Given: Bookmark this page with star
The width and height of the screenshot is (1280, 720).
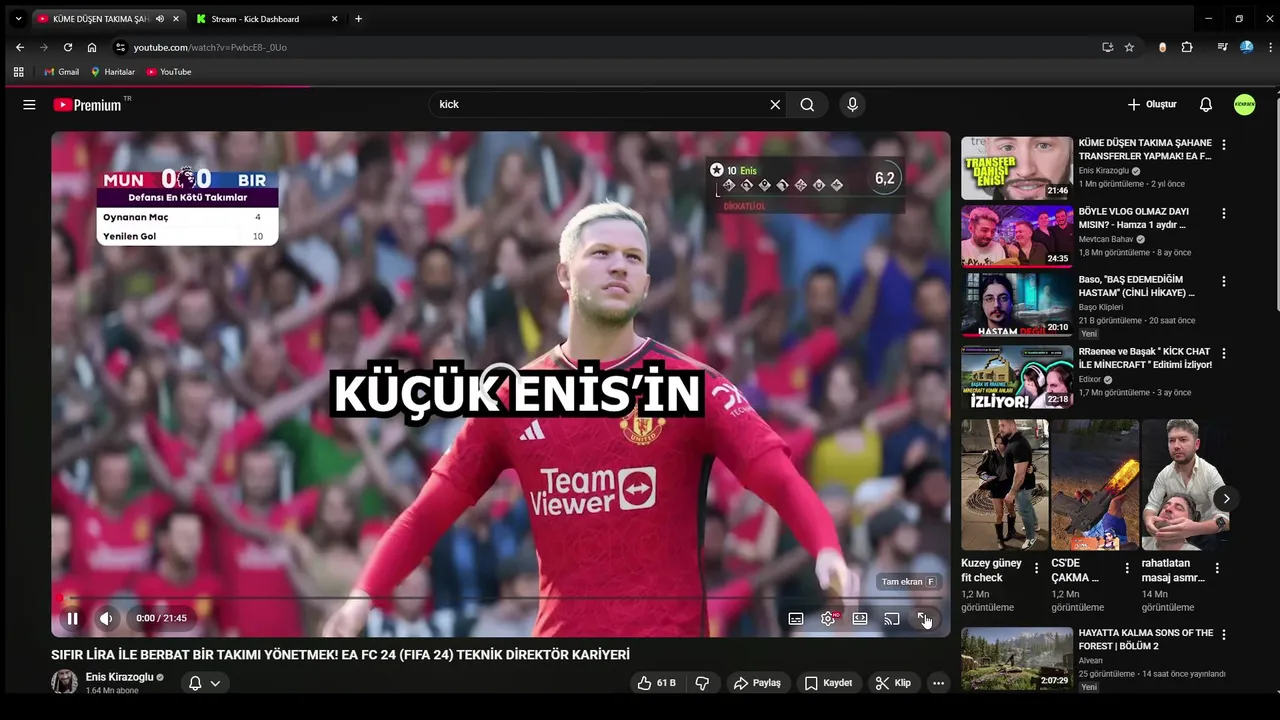Looking at the screenshot, I should [x=1129, y=47].
